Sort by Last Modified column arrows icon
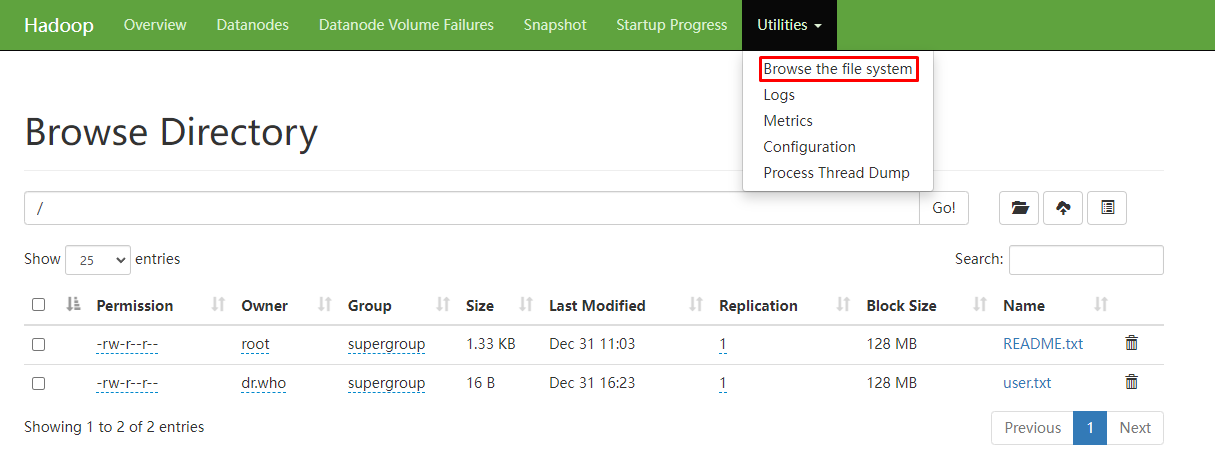The width and height of the screenshot is (1215, 468). coord(697,305)
